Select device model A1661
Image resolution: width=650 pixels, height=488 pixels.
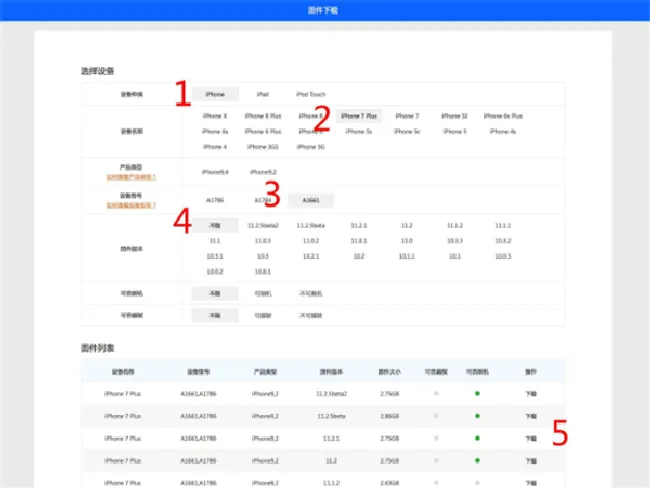[x=311, y=200]
